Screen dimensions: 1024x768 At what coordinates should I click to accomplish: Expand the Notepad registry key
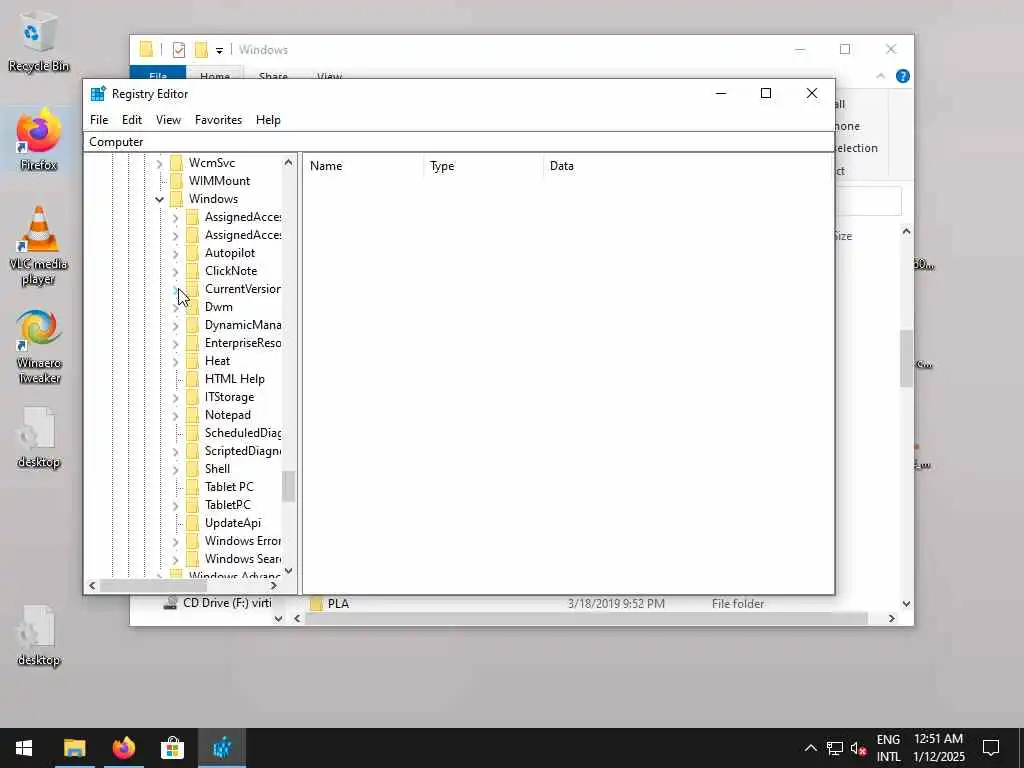pos(175,415)
